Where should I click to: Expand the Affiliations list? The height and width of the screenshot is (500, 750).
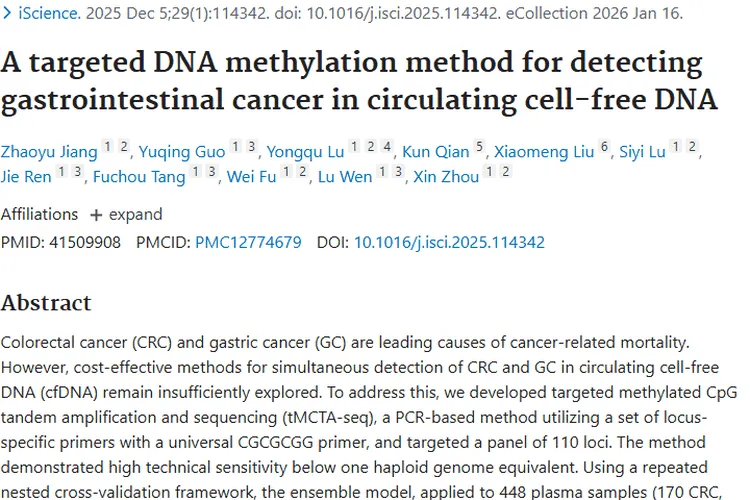[126, 214]
